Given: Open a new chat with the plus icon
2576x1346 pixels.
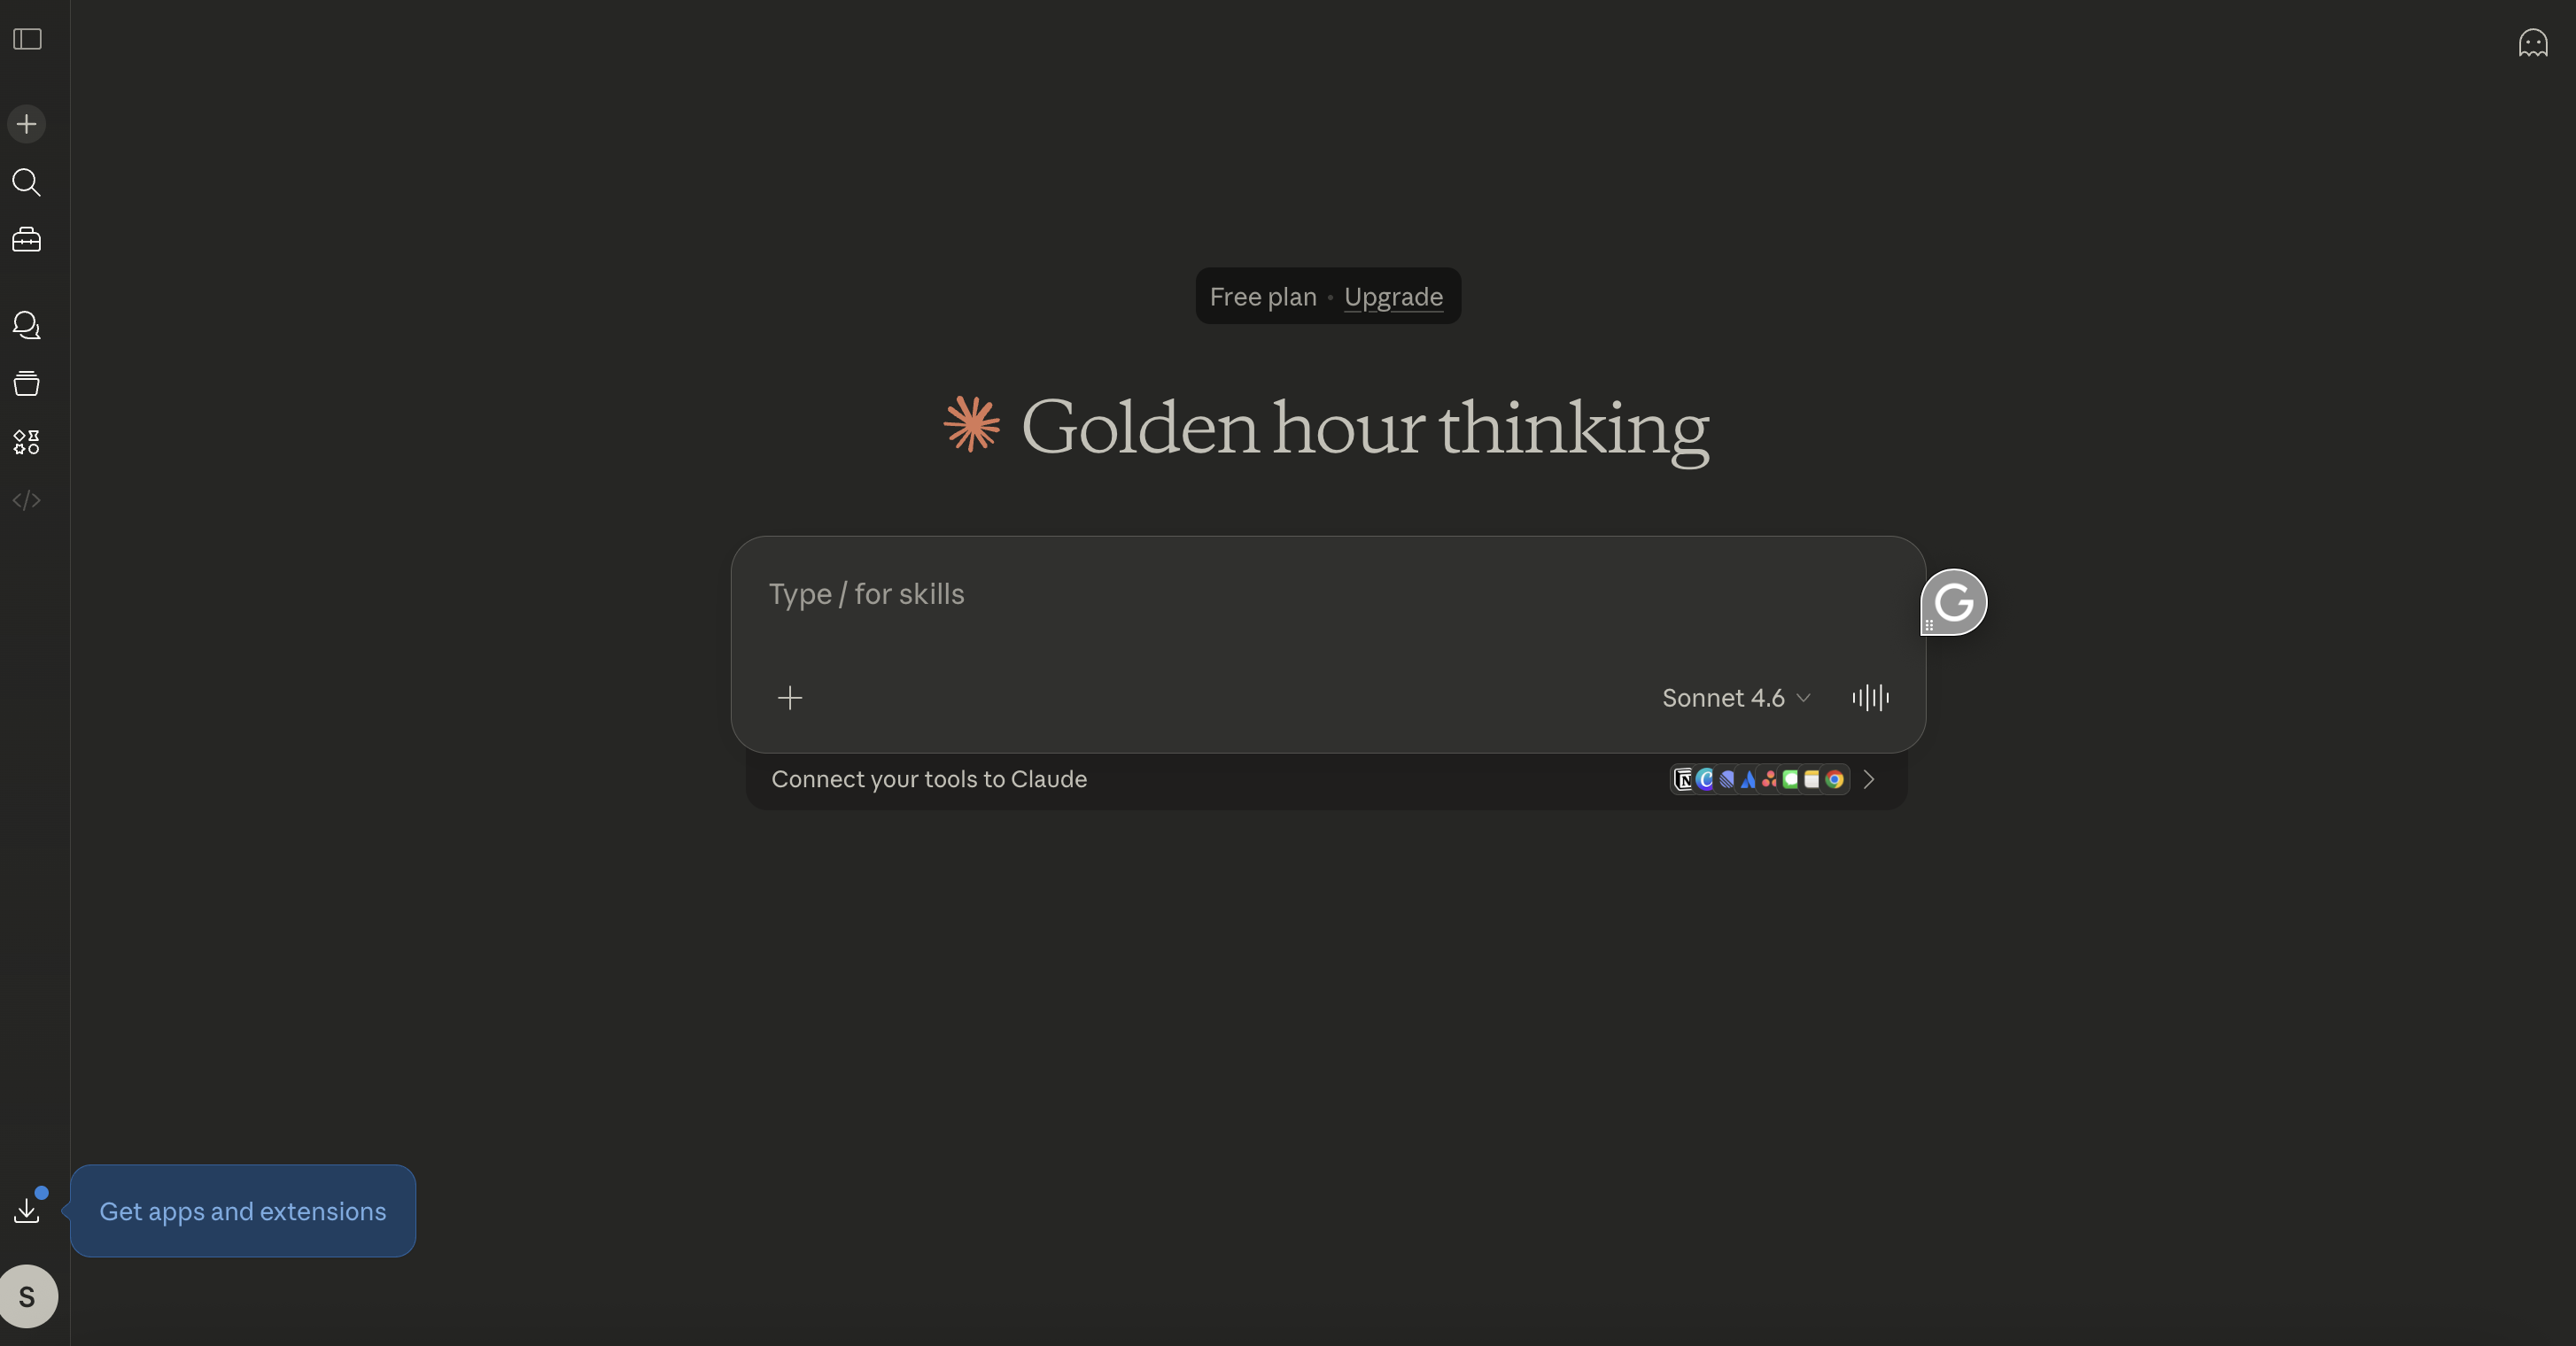Looking at the screenshot, I should coord(26,123).
